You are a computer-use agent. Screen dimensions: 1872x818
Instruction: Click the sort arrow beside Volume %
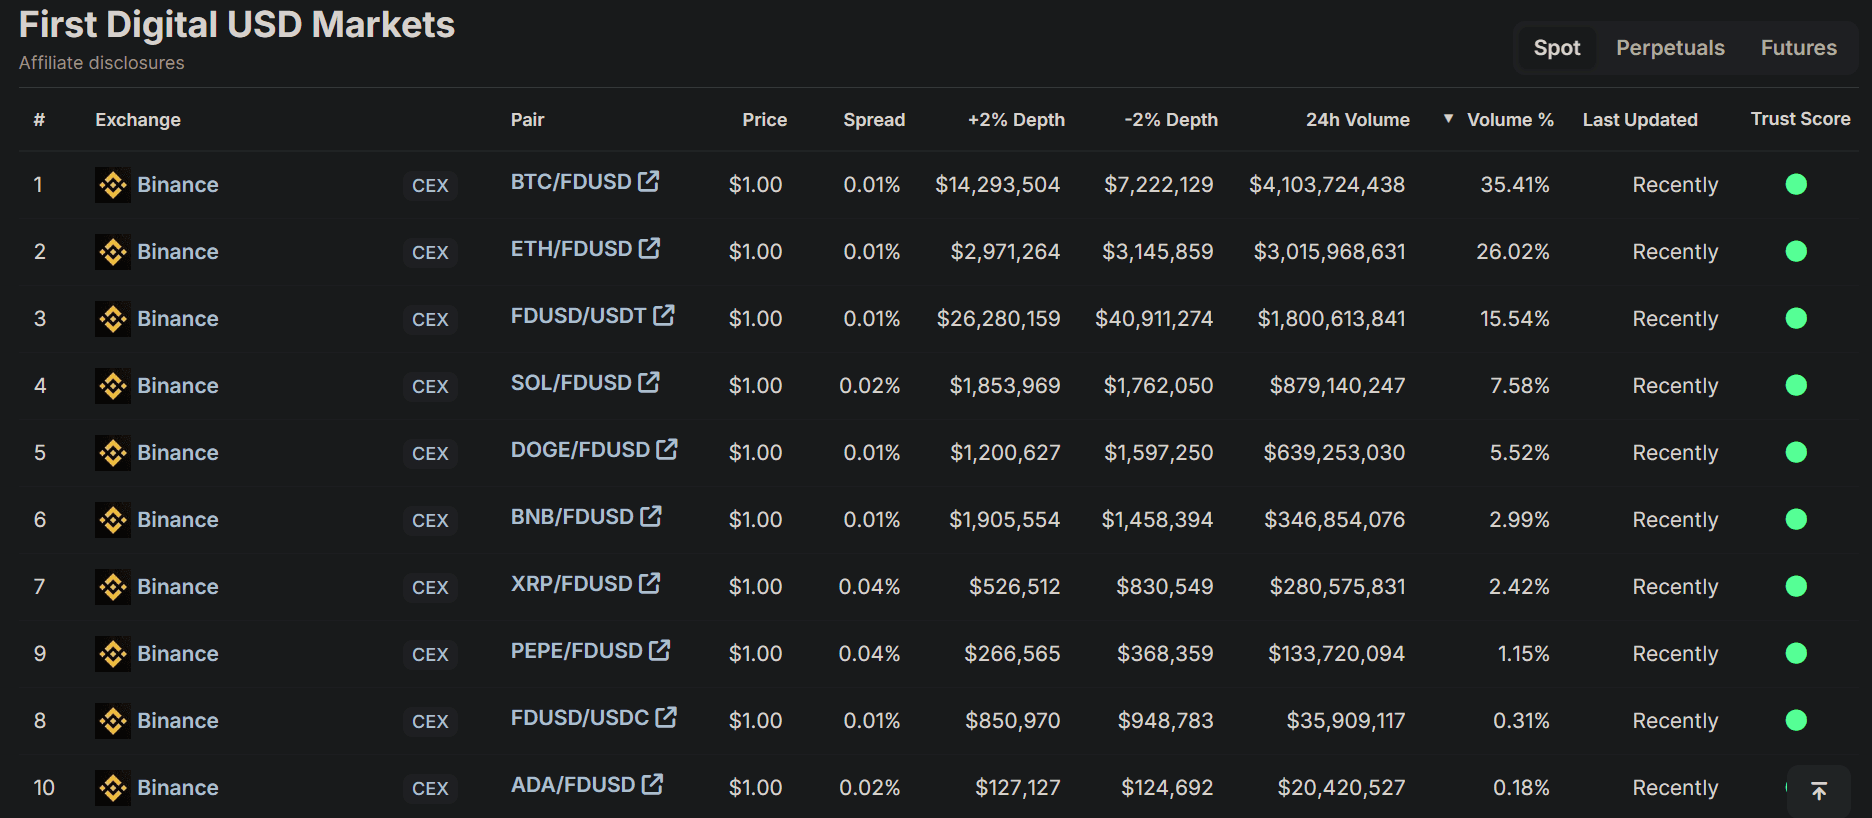pos(1448,119)
